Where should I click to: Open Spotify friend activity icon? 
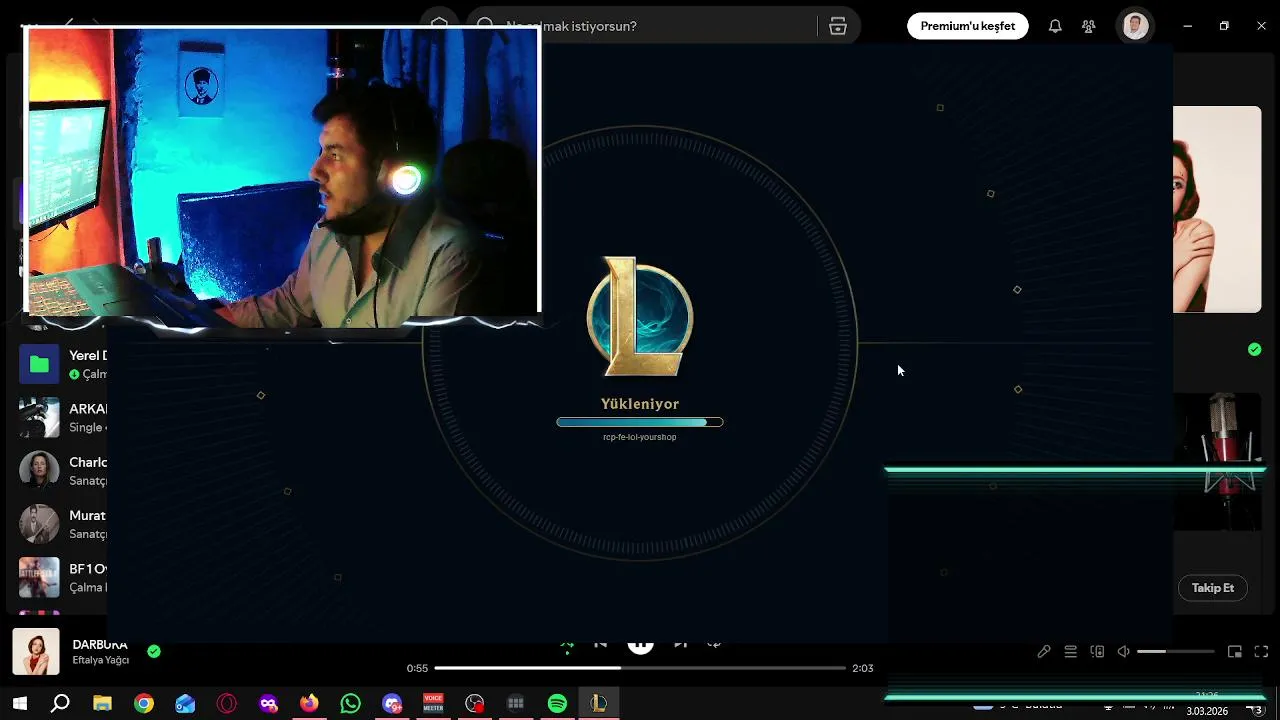pos(1089,26)
